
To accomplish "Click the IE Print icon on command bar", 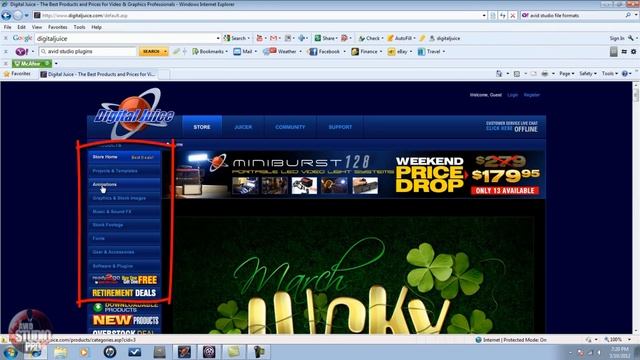I will click(544, 74).
